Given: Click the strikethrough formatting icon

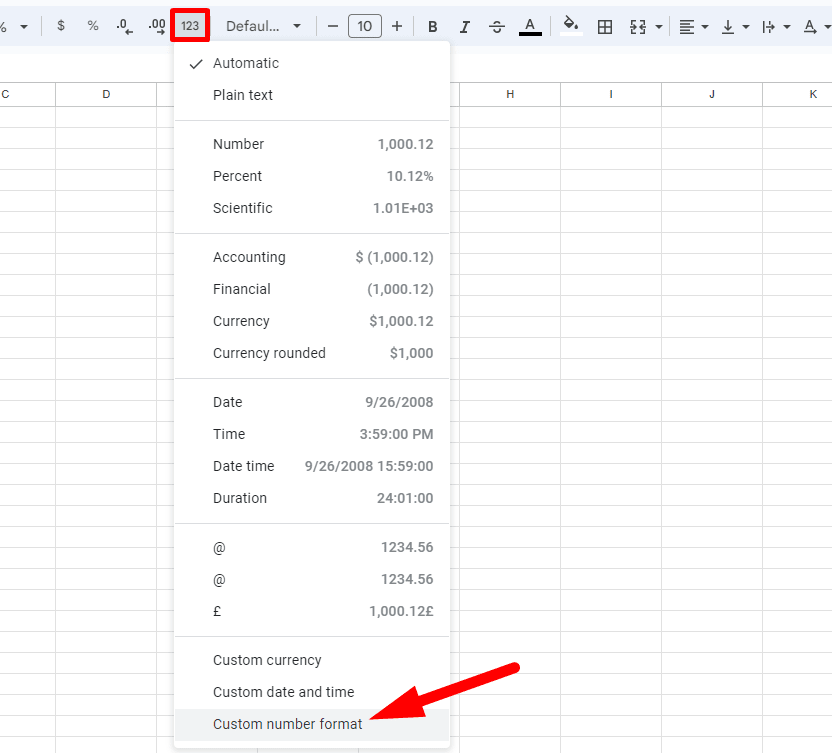Looking at the screenshot, I should click(x=497, y=26).
